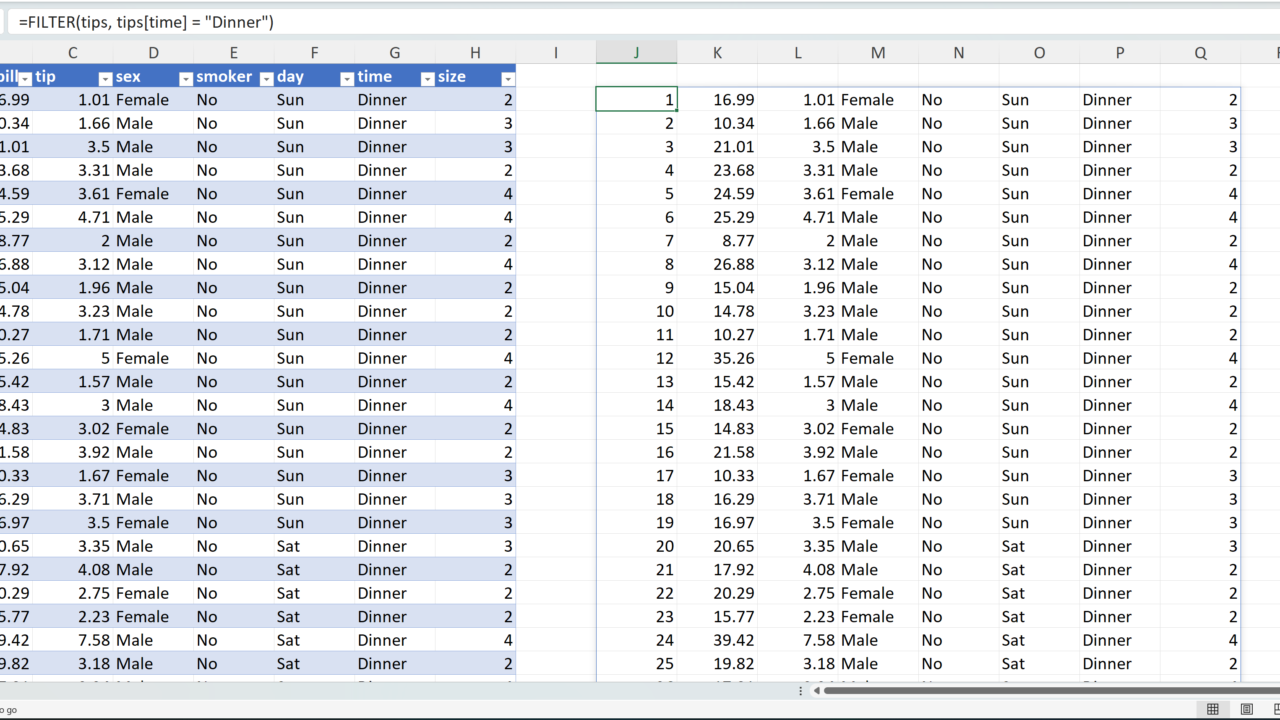Switch to Page Layout view

click(1246, 709)
